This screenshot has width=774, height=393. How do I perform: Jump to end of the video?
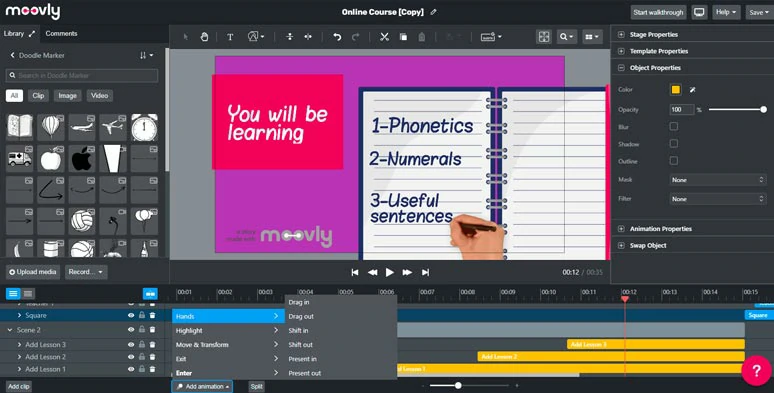[x=426, y=272]
